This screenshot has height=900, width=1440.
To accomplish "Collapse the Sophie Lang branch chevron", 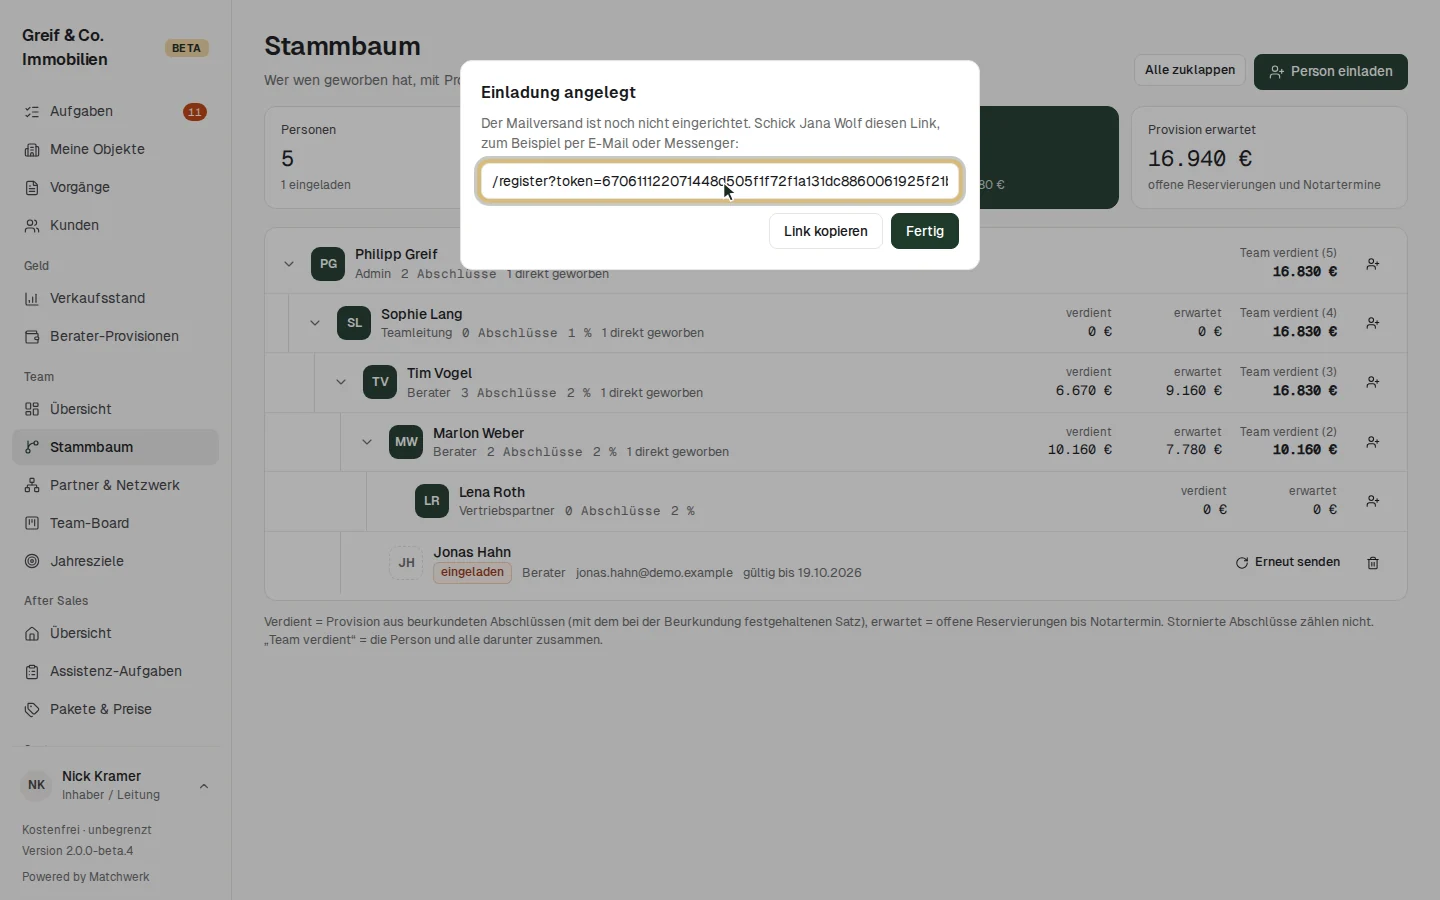I will point(315,323).
